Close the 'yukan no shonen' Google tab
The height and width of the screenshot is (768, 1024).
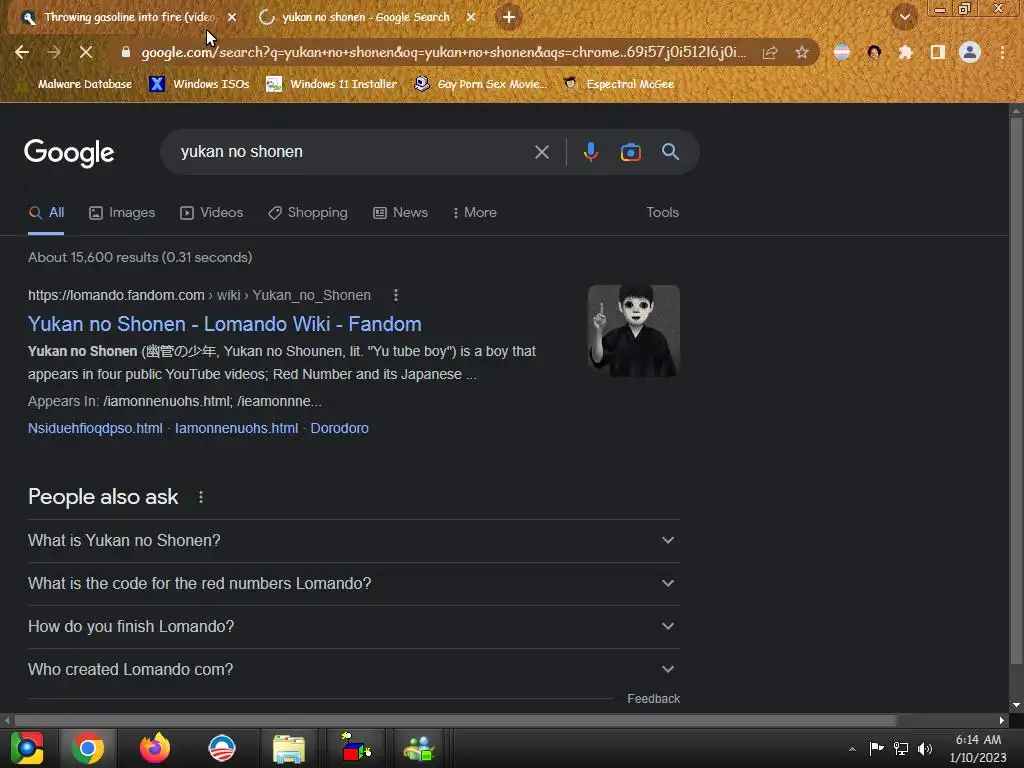[x=471, y=18]
